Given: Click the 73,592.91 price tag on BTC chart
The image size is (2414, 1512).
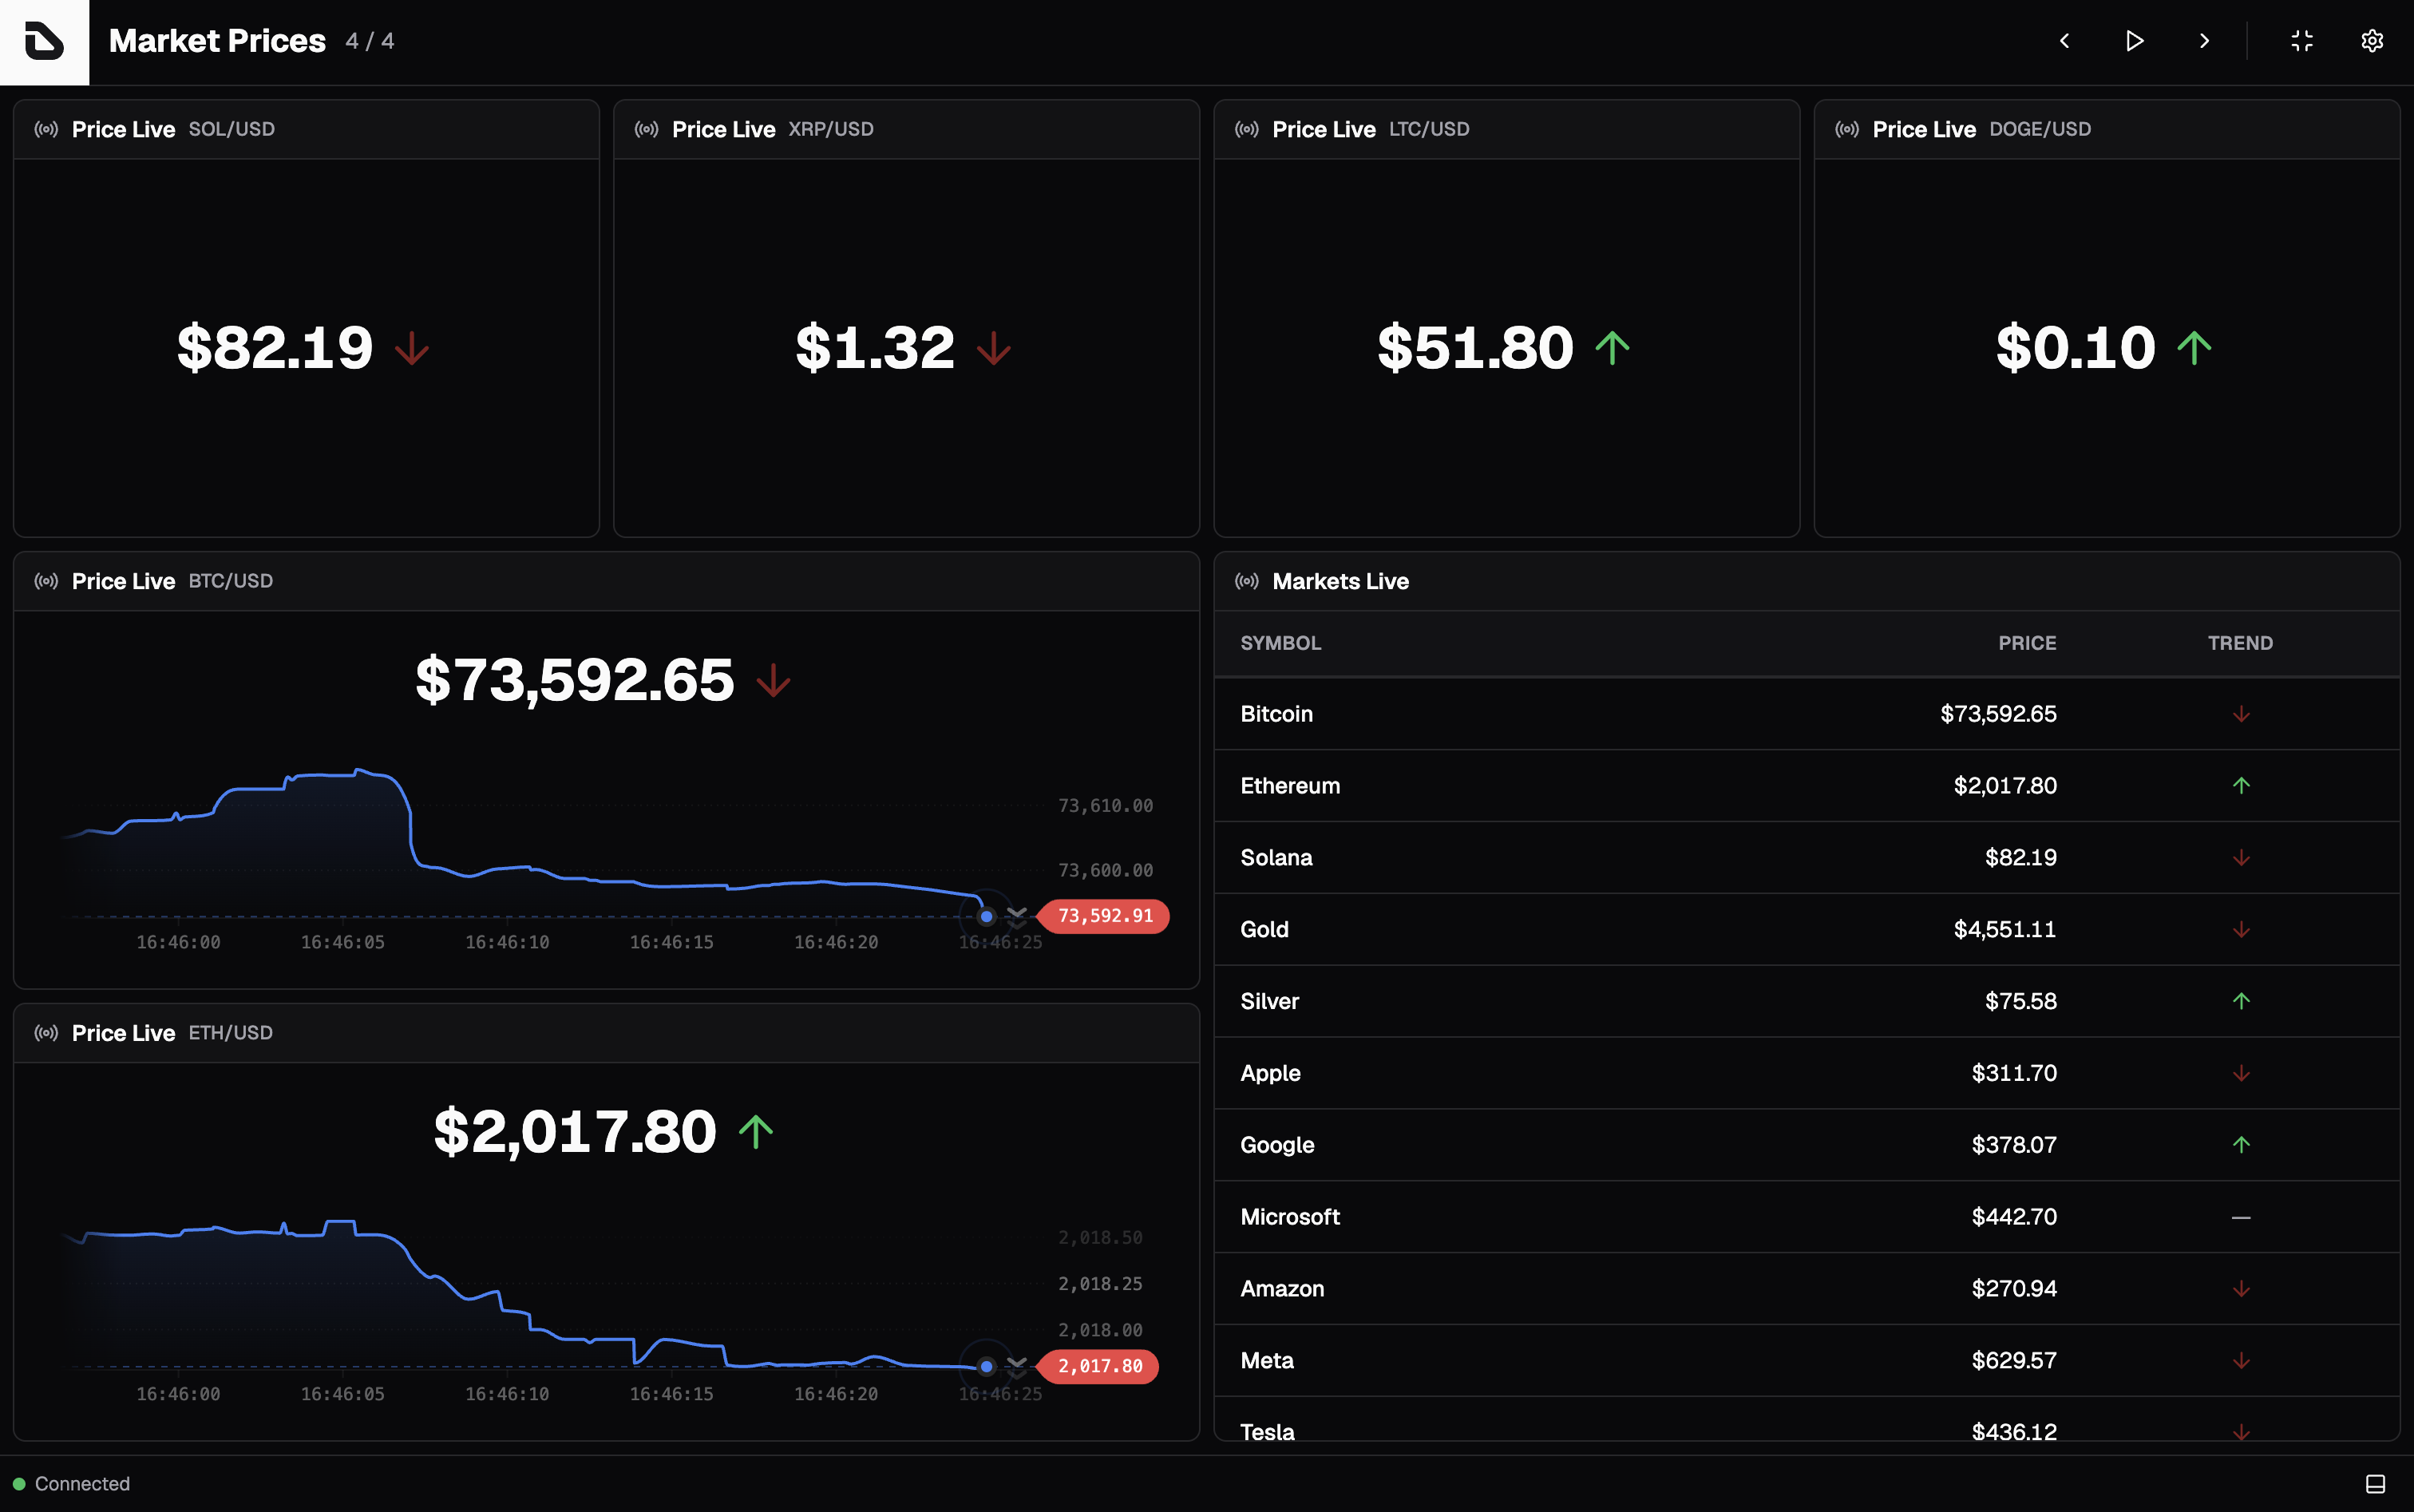Looking at the screenshot, I should [1104, 916].
